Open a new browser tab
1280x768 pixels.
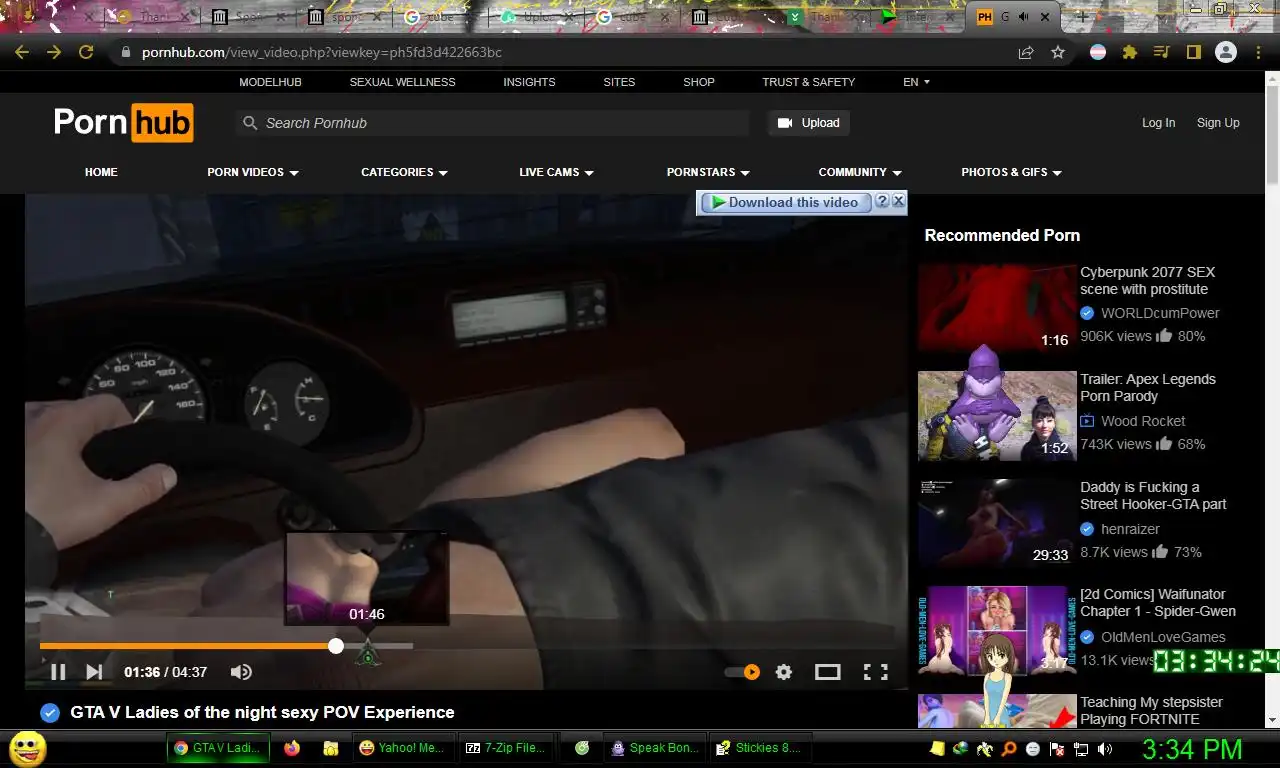pyautogui.click(x=1081, y=17)
